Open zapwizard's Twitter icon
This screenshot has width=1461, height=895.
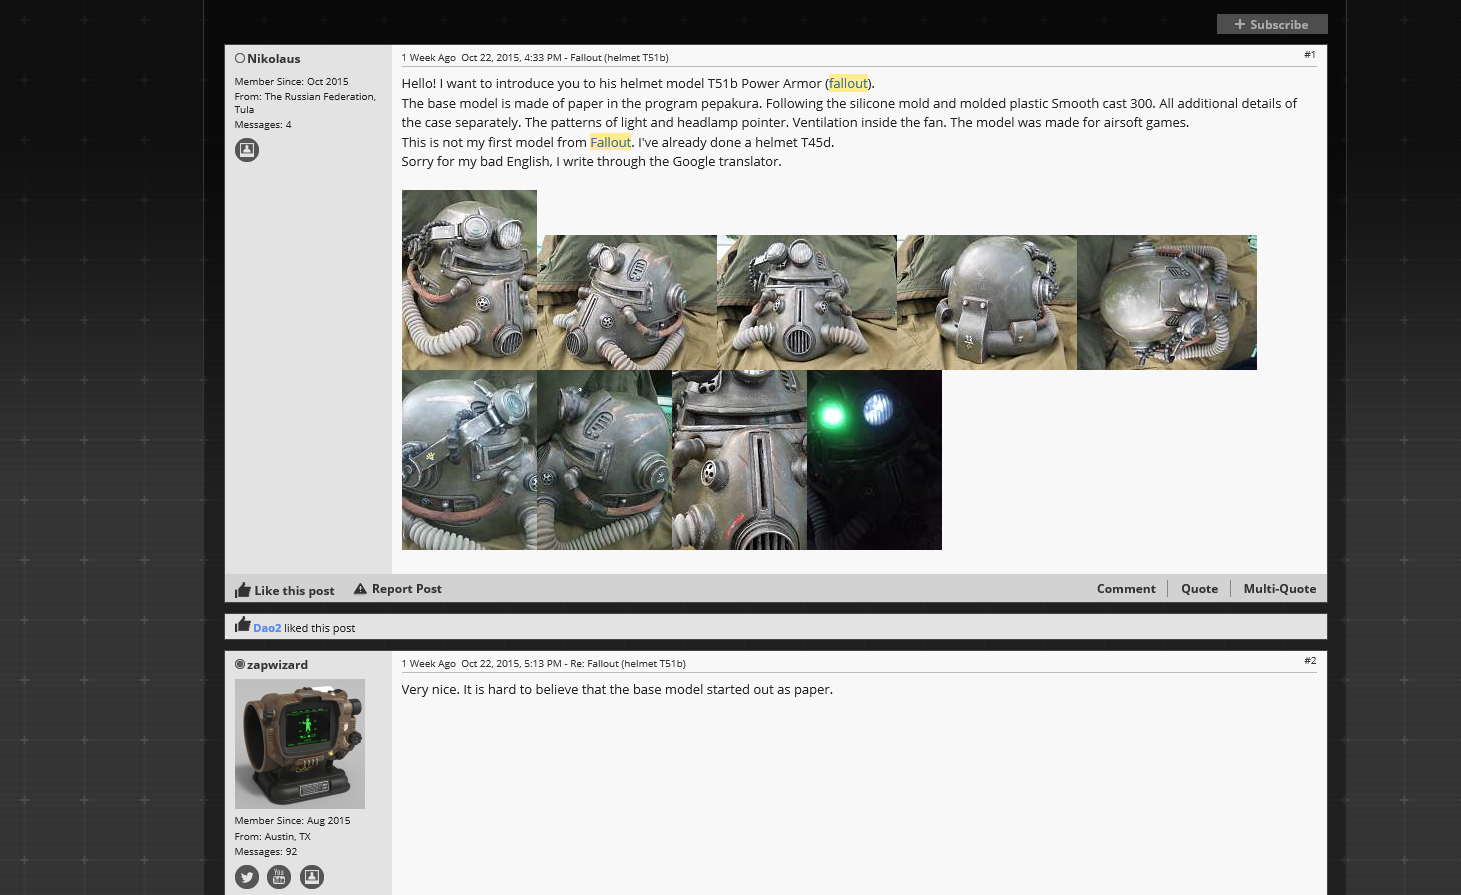click(247, 877)
